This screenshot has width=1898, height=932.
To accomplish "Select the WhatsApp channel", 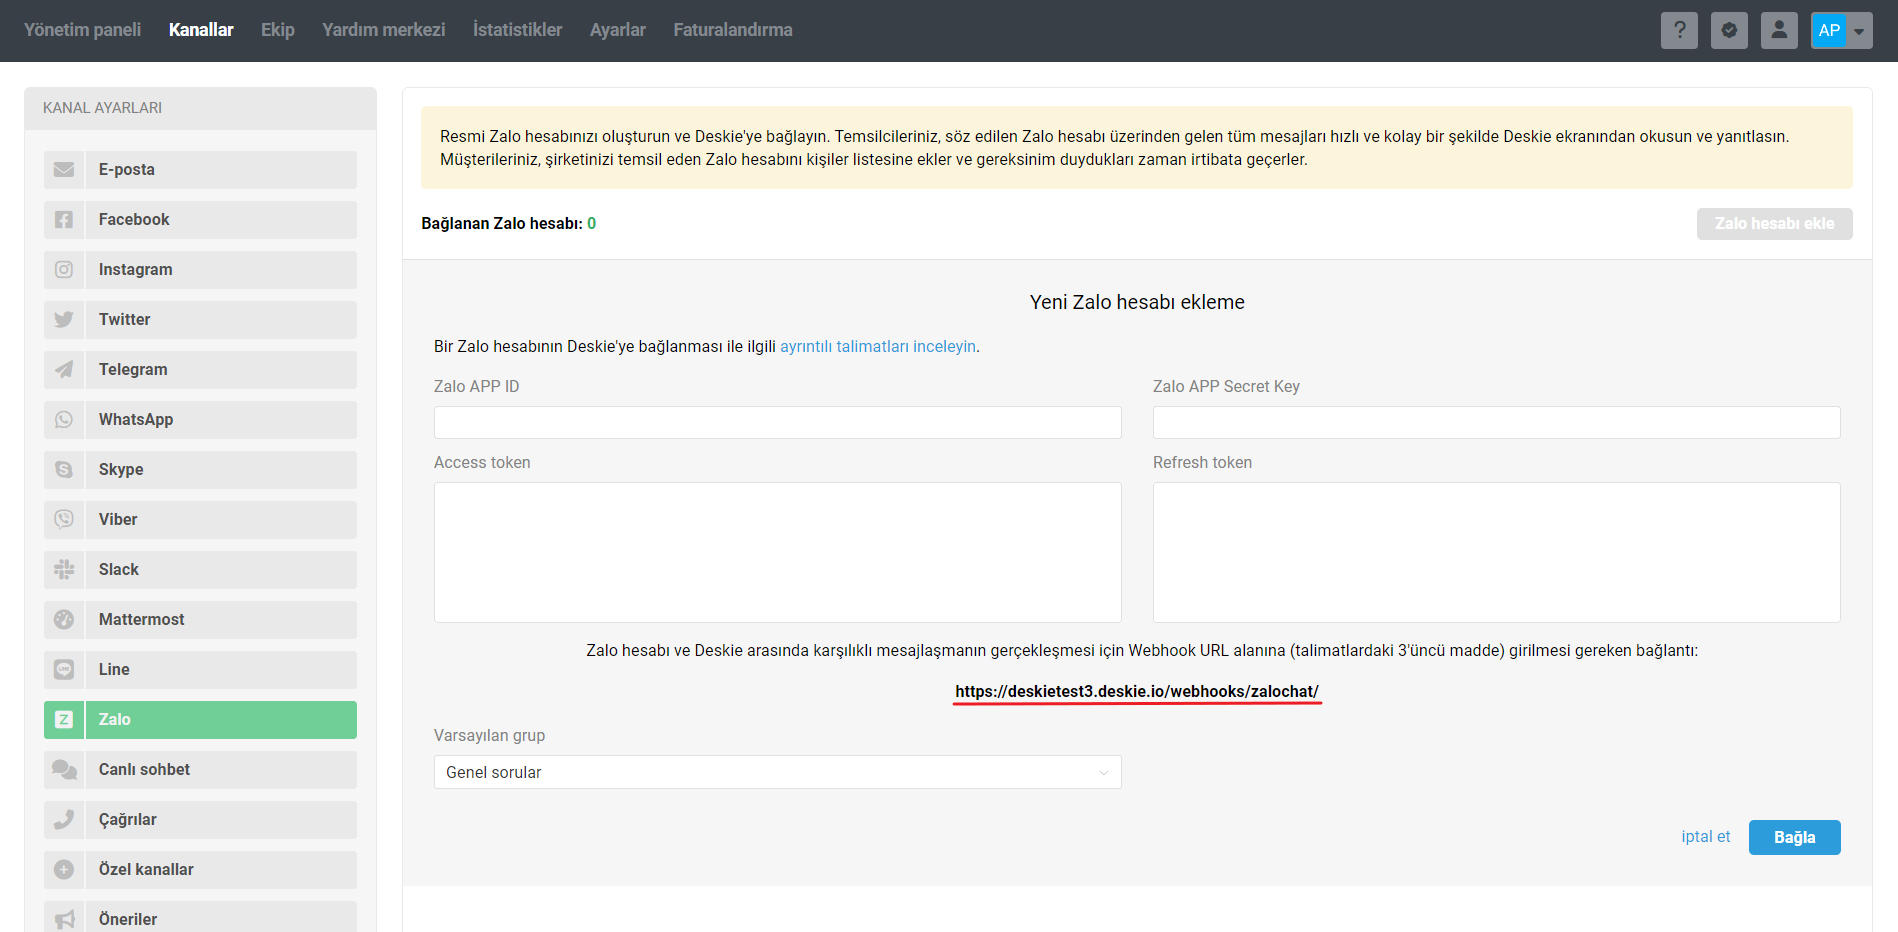I will pos(200,420).
